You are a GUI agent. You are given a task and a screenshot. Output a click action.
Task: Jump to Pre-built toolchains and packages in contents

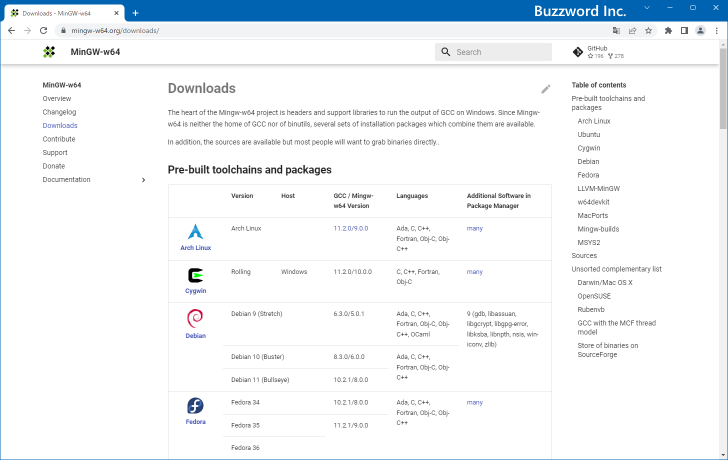tap(608, 103)
